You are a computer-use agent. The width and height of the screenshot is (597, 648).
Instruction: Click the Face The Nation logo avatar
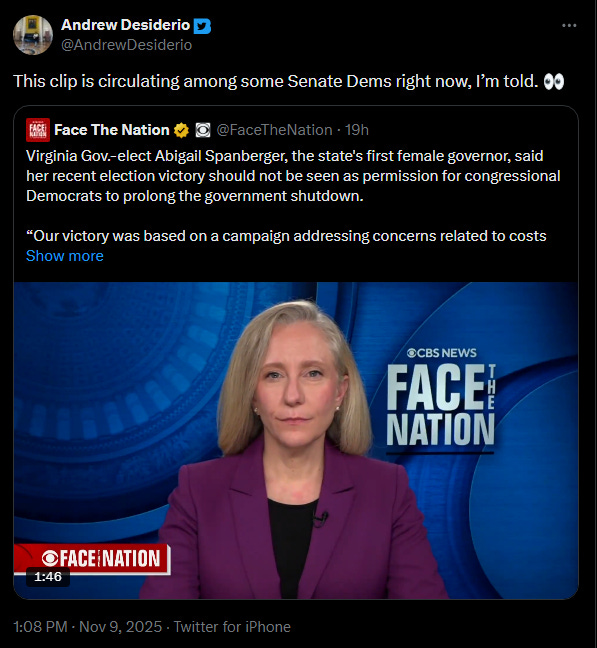coord(38,130)
